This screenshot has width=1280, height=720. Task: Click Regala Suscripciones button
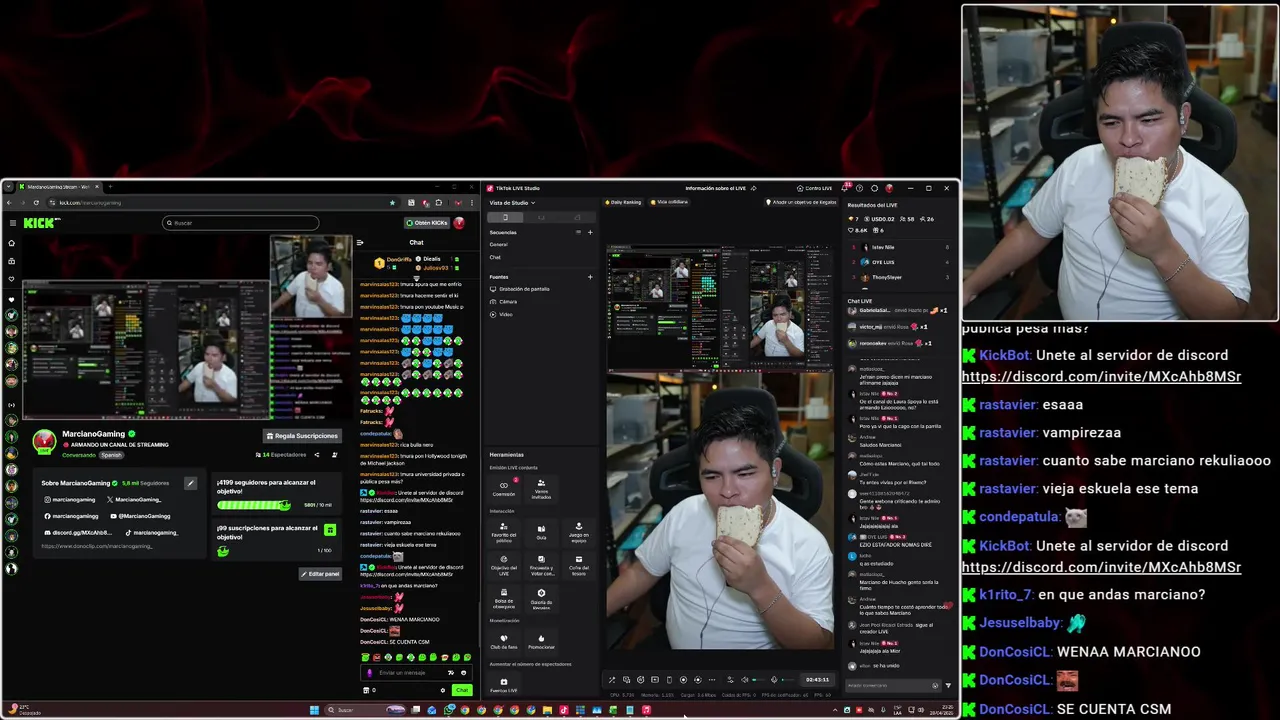[302, 436]
